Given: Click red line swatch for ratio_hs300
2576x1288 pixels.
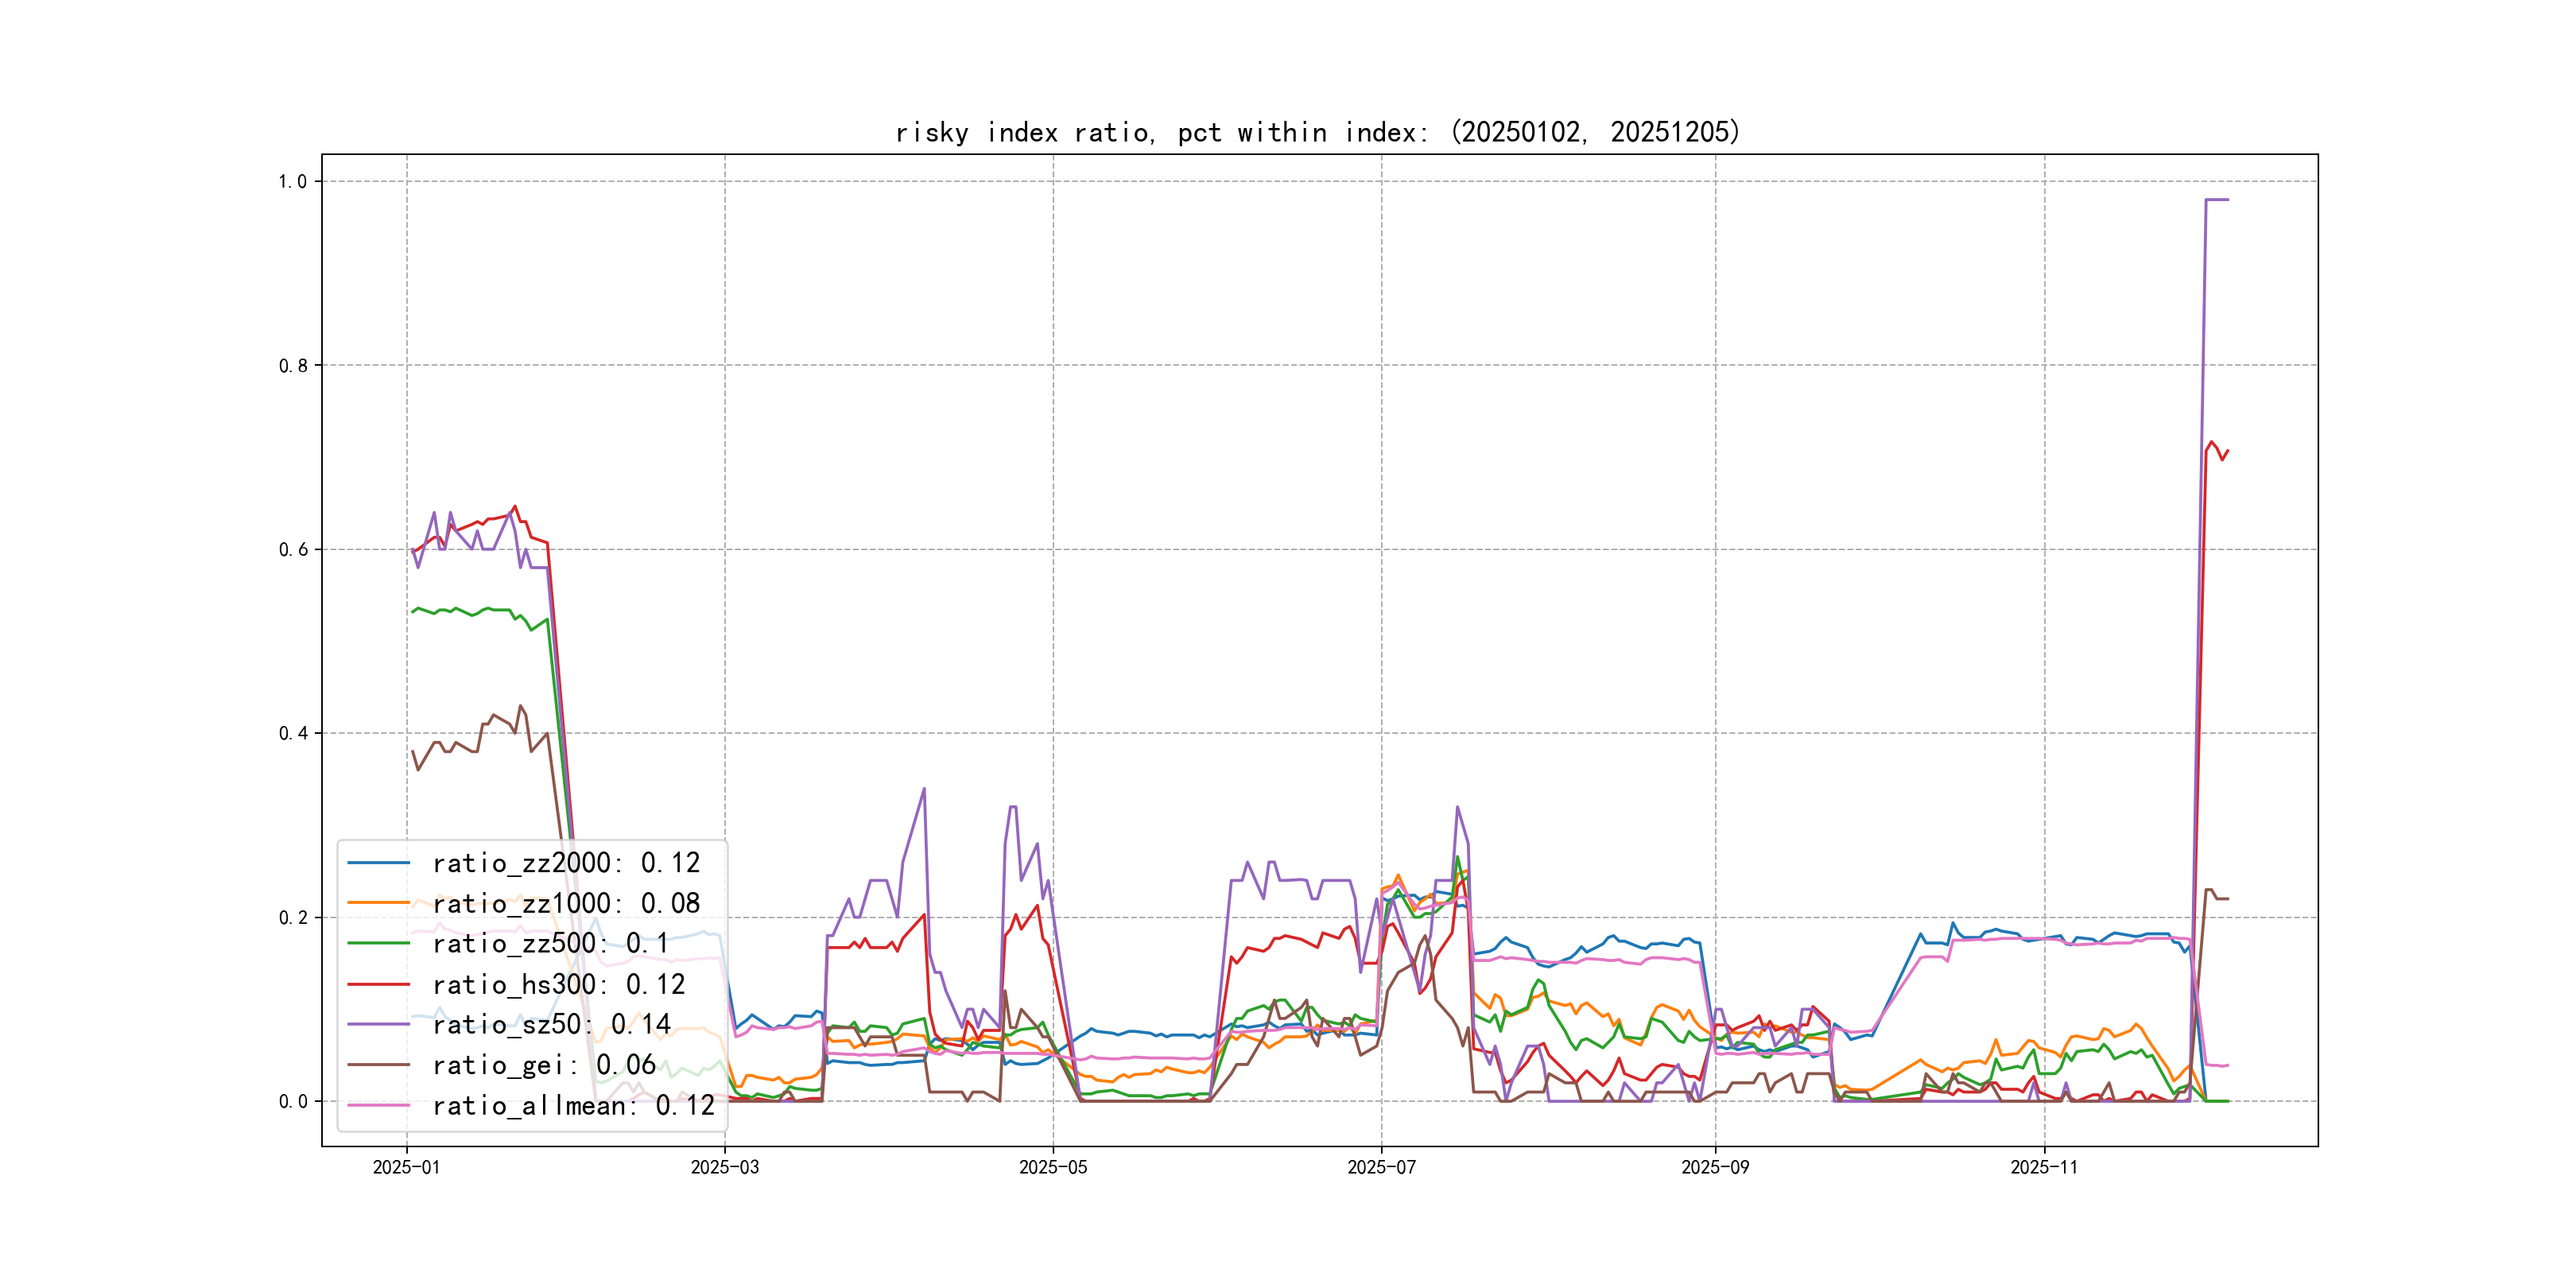Looking at the screenshot, I should click(x=379, y=985).
